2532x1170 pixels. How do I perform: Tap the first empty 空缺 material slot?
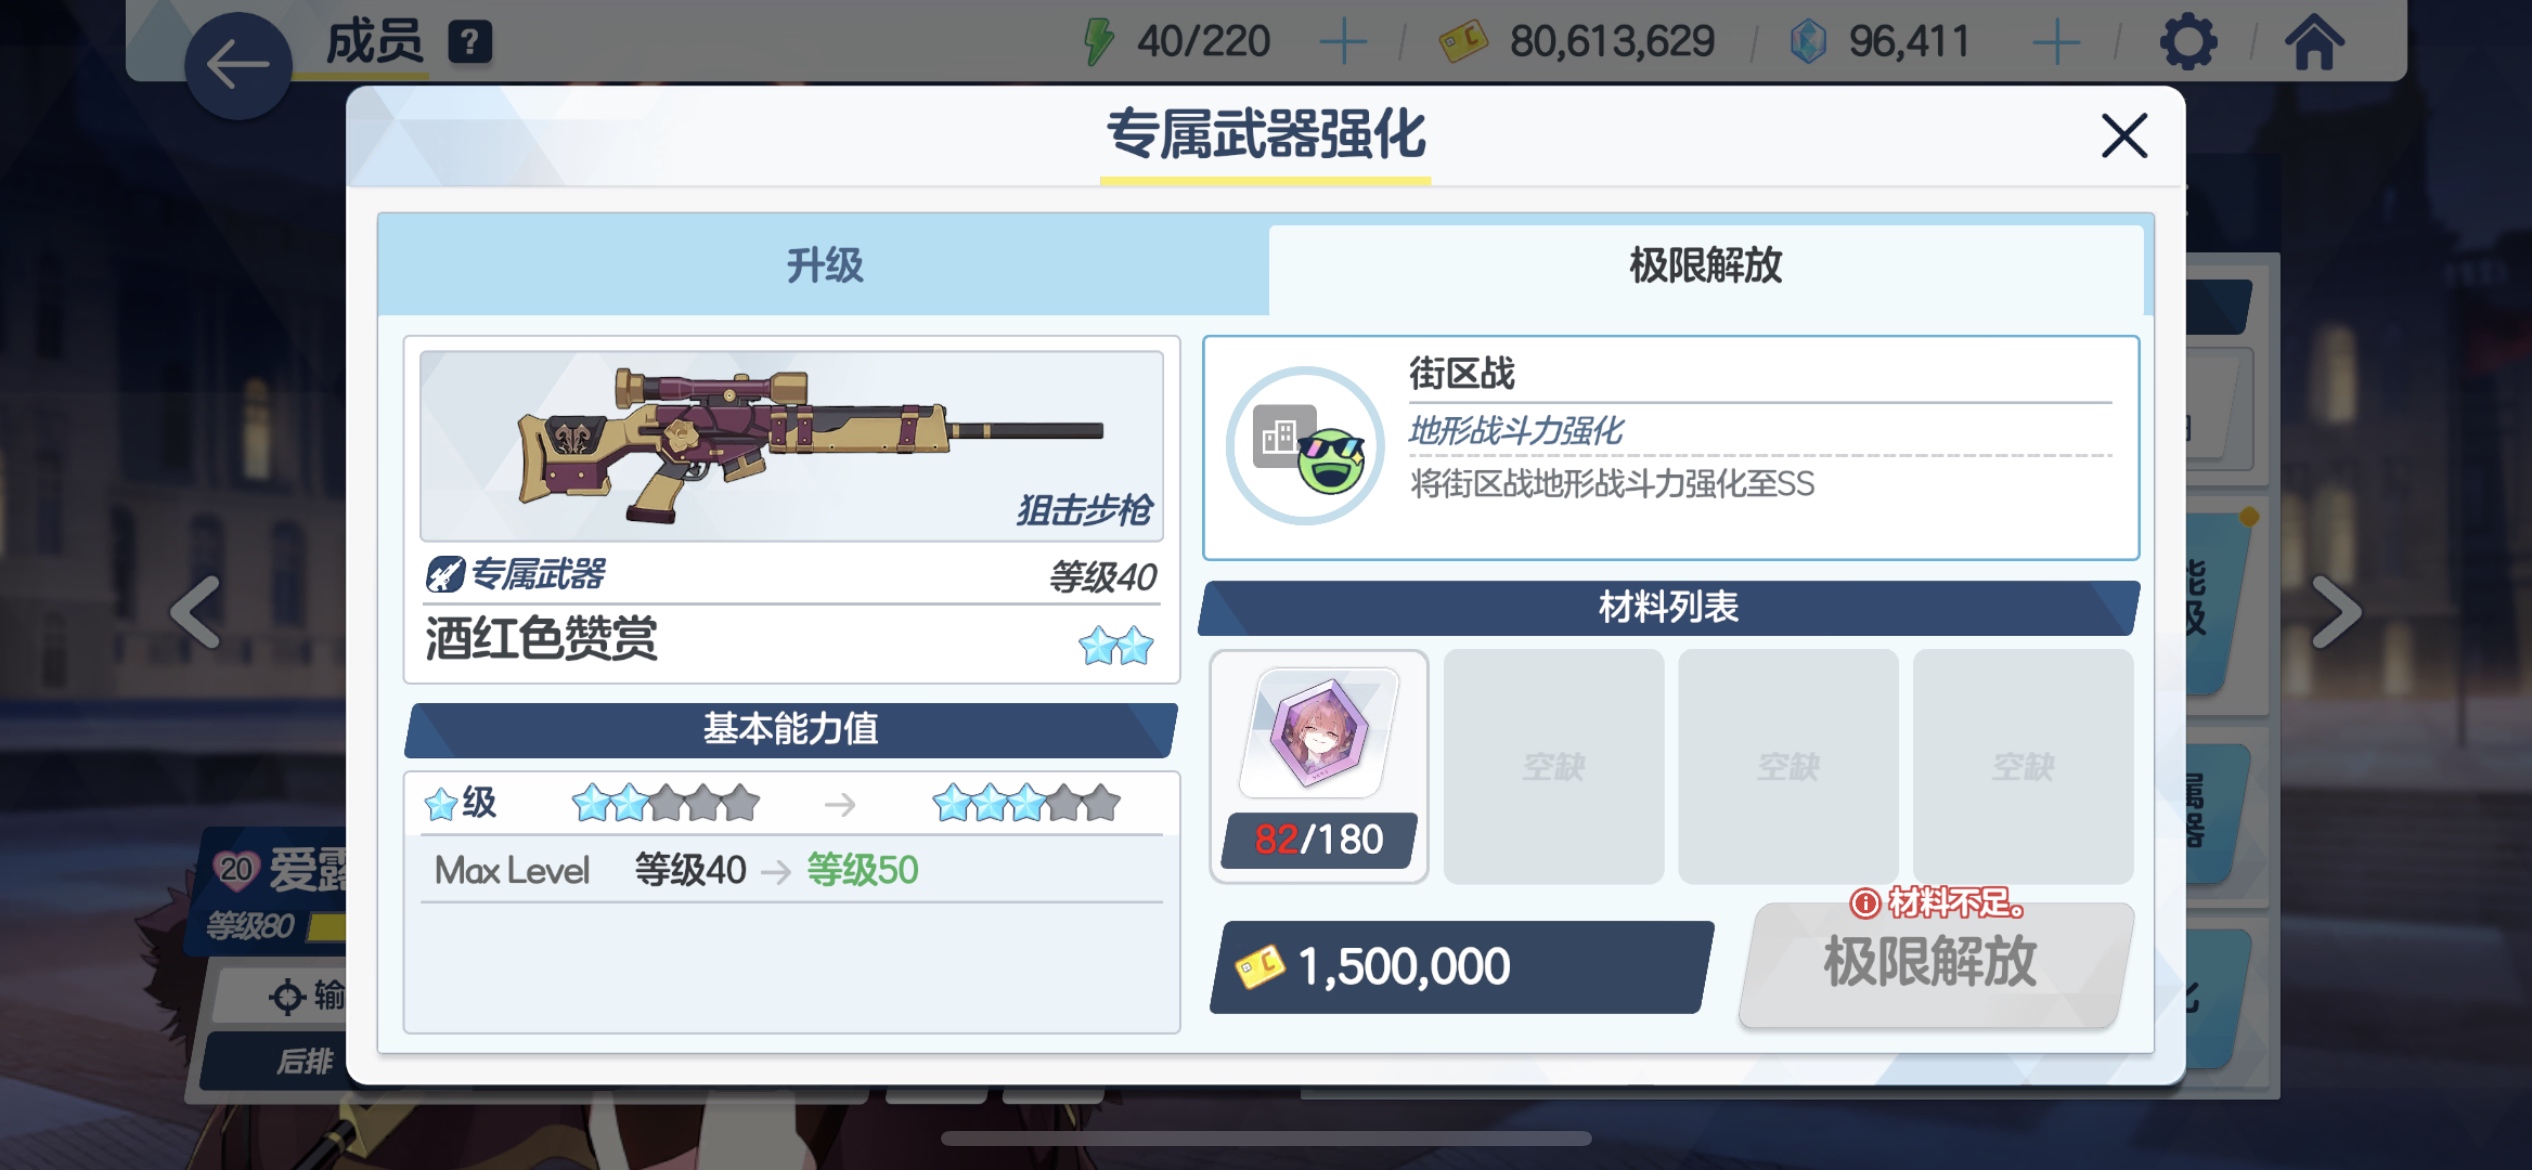[1553, 766]
